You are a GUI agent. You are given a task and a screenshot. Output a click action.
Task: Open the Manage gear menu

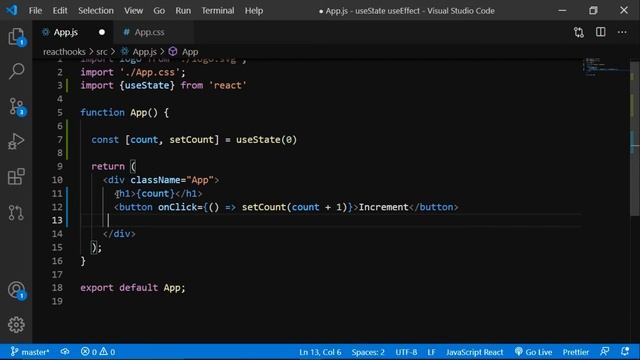point(16,325)
